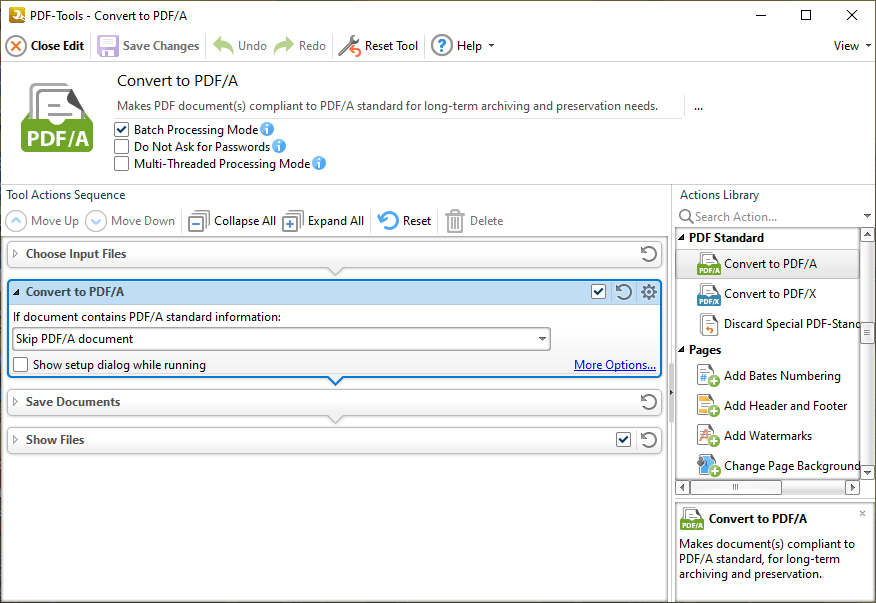This screenshot has width=876, height=603.
Task: Open settings gear on Convert to PDF/A action
Action: tap(648, 291)
